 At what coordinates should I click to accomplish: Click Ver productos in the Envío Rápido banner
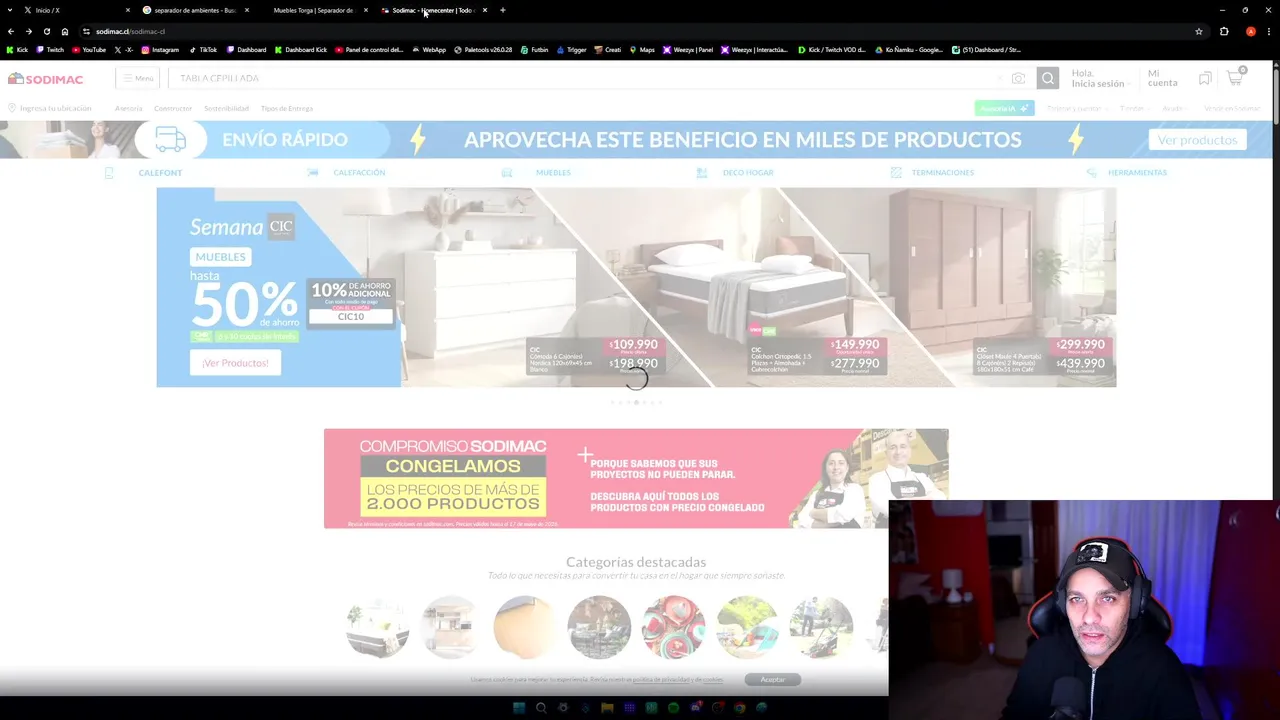coord(1197,140)
